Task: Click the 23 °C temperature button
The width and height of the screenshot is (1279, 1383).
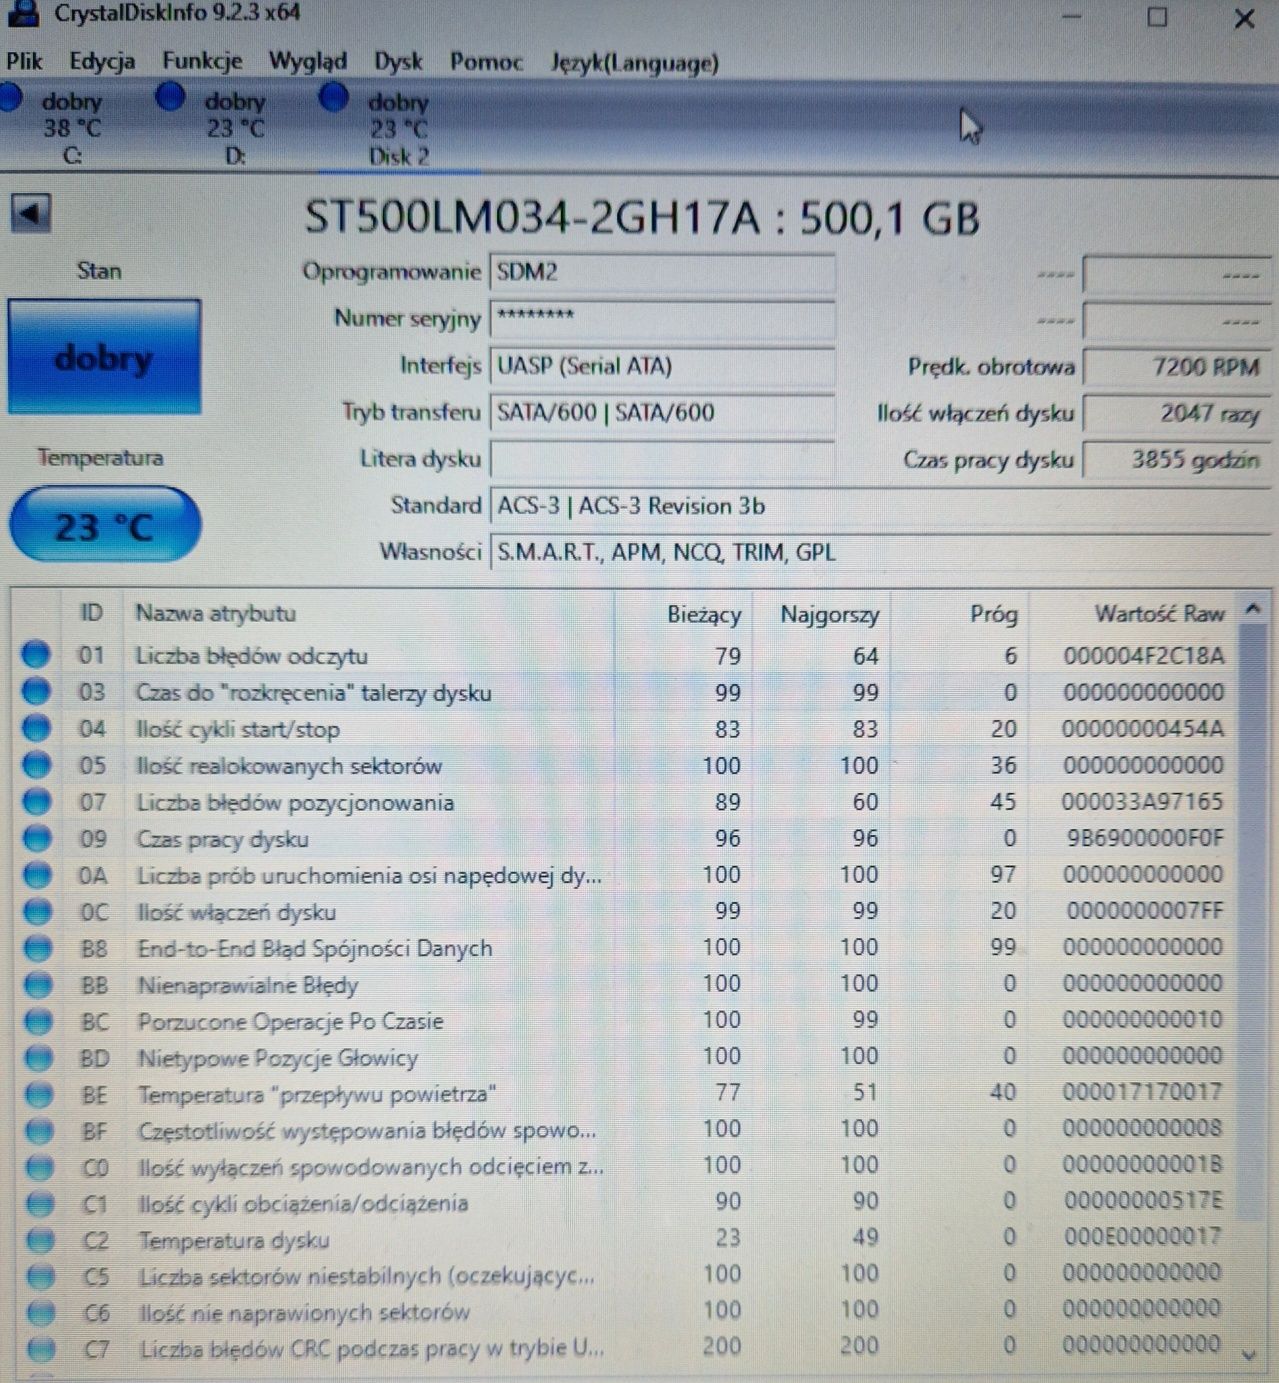Action: [x=104, y=525]
